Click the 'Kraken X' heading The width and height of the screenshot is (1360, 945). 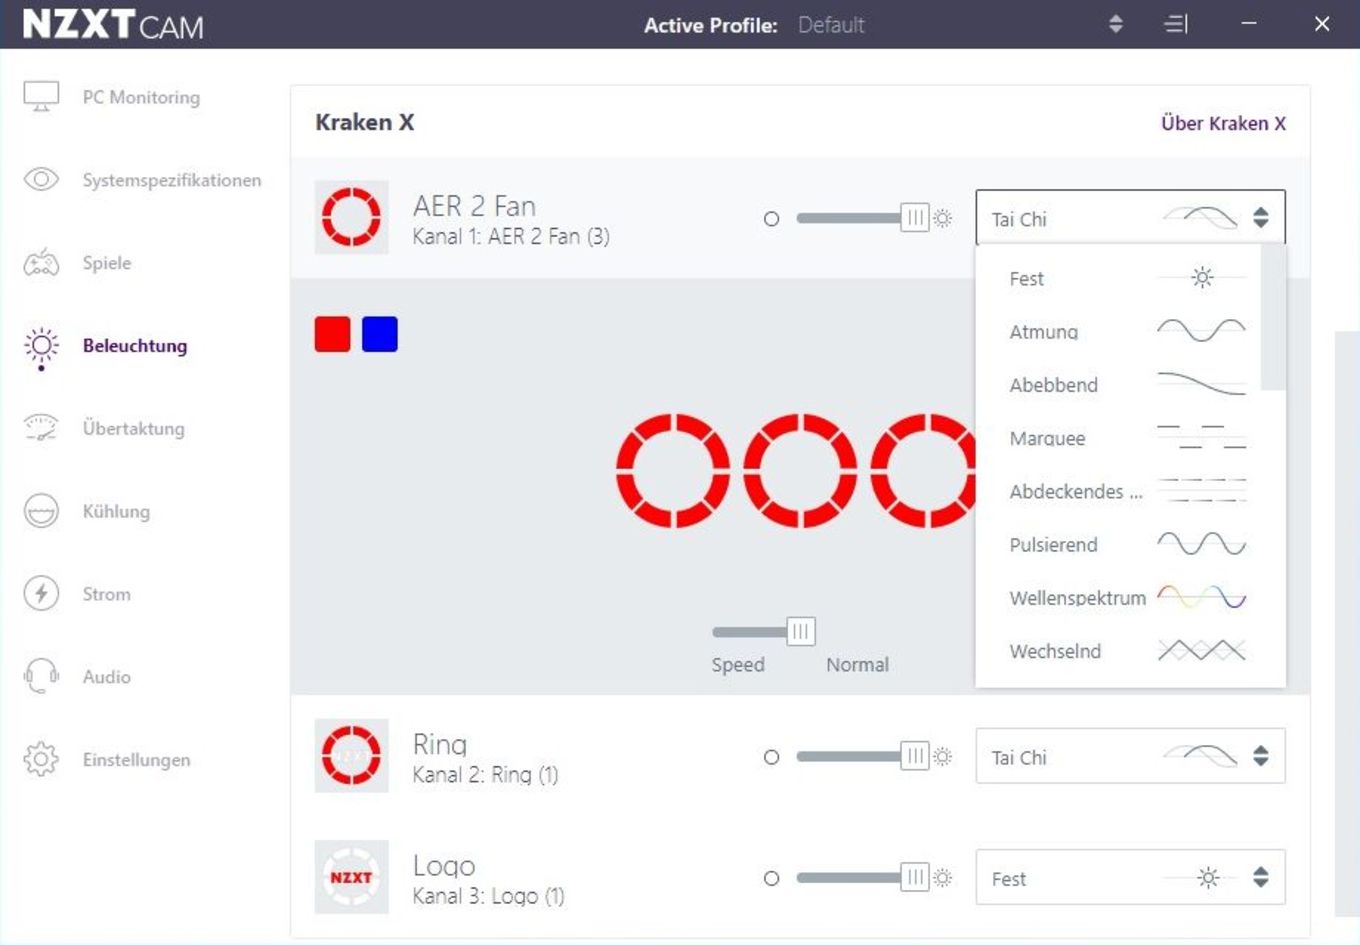click(364, 122)
